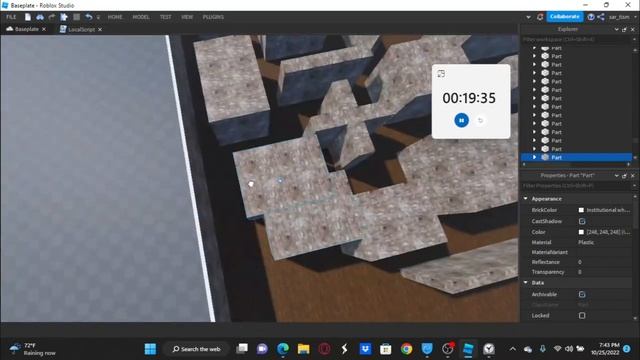Open the Clock app from the taskbar
This screenshot has height=360, width=640.
click(489, 349)
